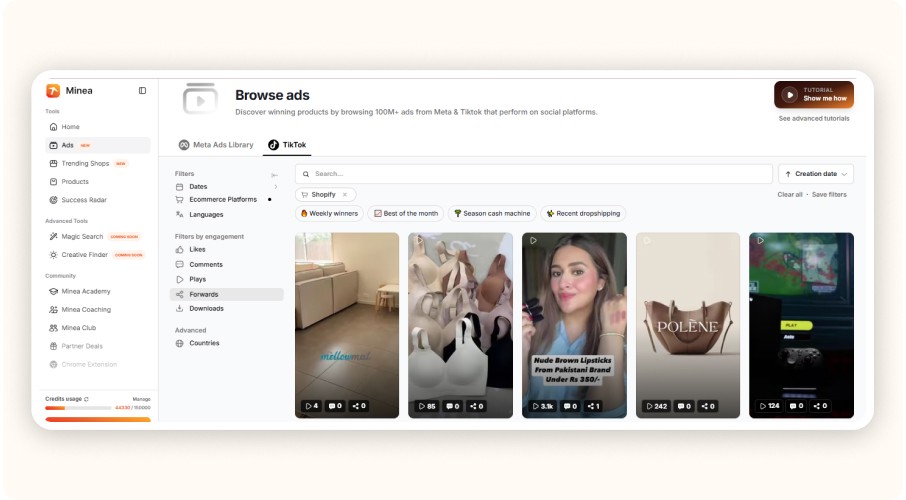This screenshot has height=500, width=906.
Task: Click Clear all filters
Action: pyautogui.click(x=790, y=195)
